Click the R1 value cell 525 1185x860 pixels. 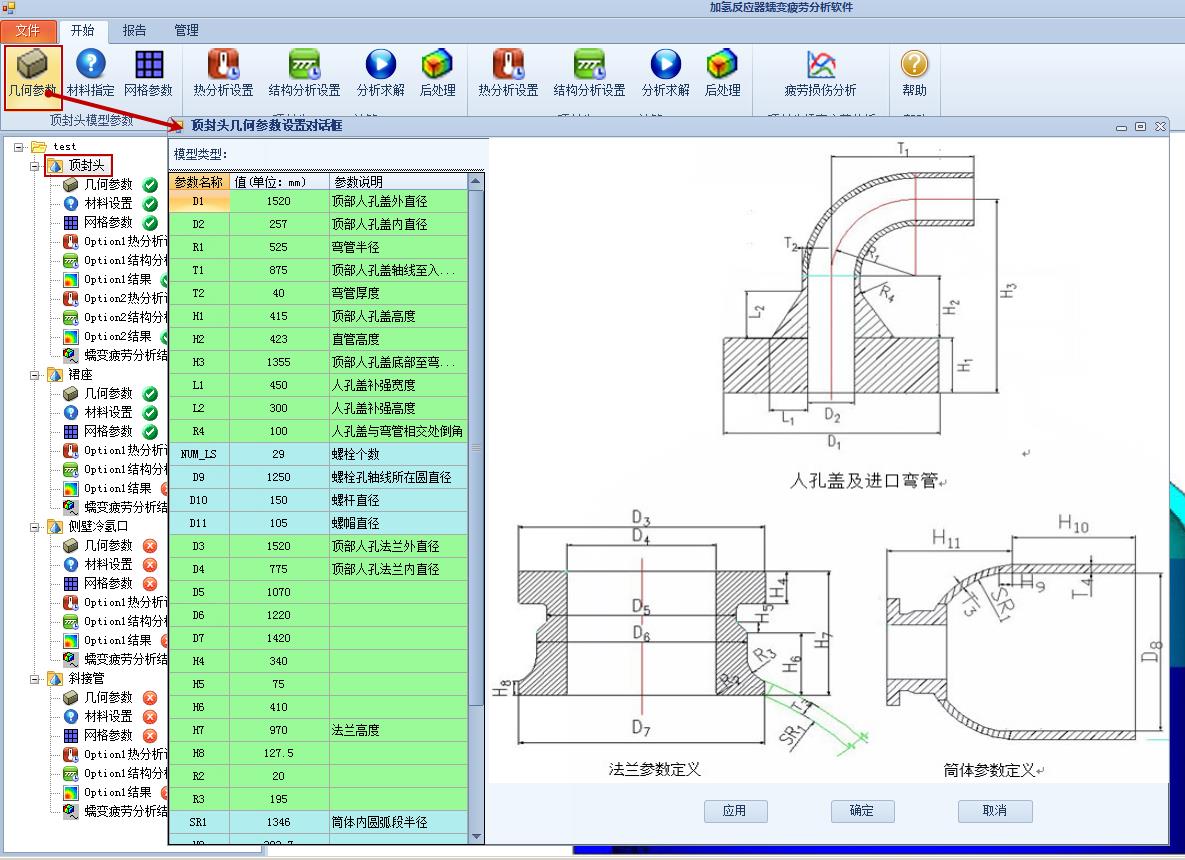279,247
